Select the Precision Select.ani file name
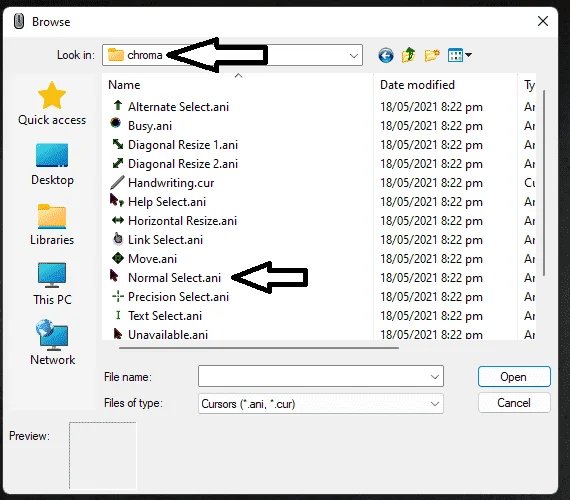This screenshot has height=500, width=570. [x=178, y=297]
